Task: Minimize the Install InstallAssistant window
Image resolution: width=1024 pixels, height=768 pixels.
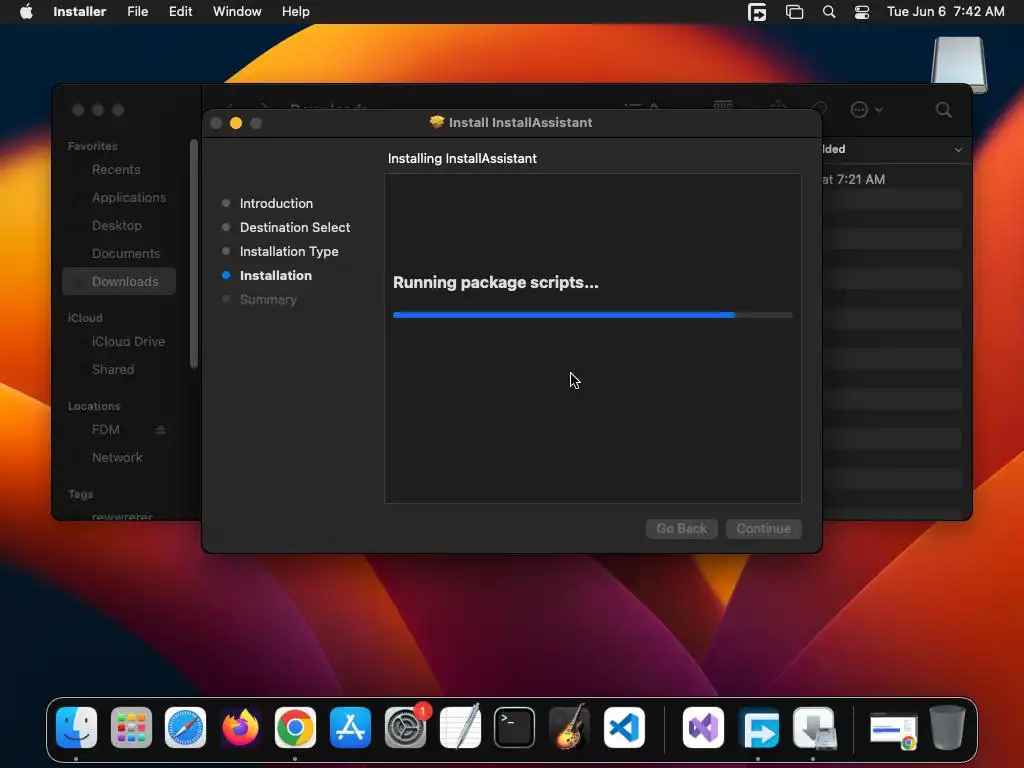Action: pyautogui.click(x=236, y=123)
